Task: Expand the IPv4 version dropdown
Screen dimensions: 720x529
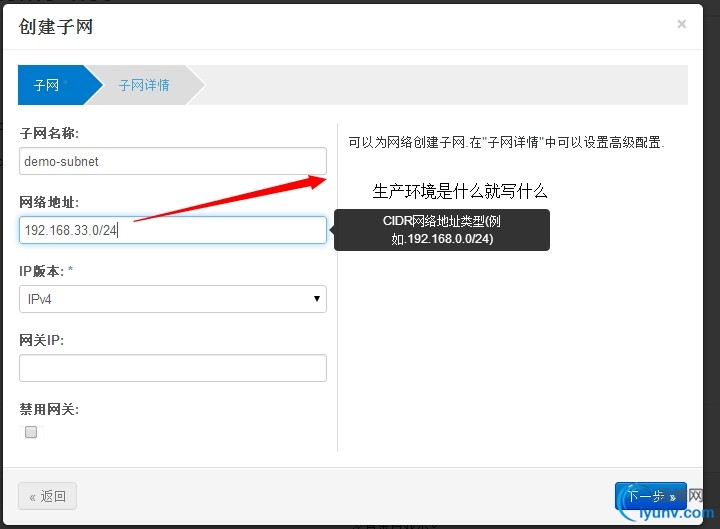Action: pos(173,298)
